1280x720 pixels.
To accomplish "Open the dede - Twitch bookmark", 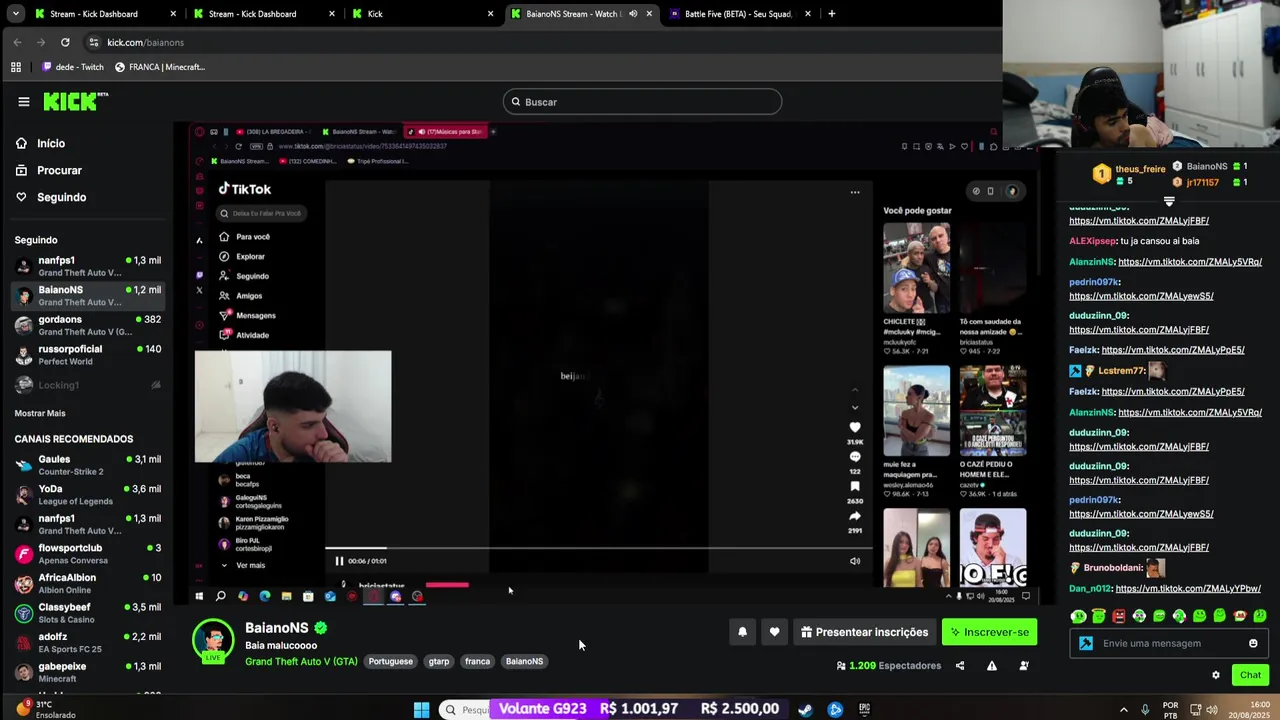I will point(73,67).
